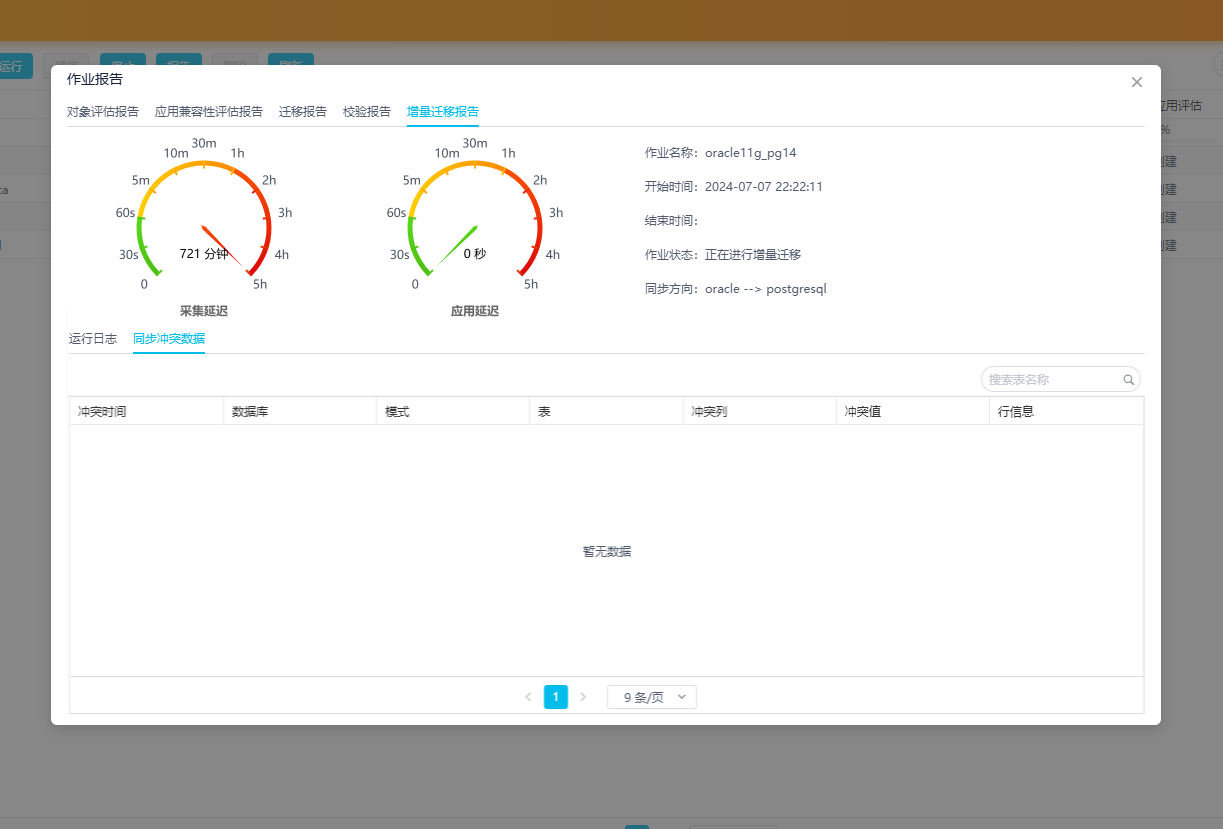This screenshot has width=1223, height=829.
Task: Switch to the 对象评估报告 tab
Action: tap(103, 112)
